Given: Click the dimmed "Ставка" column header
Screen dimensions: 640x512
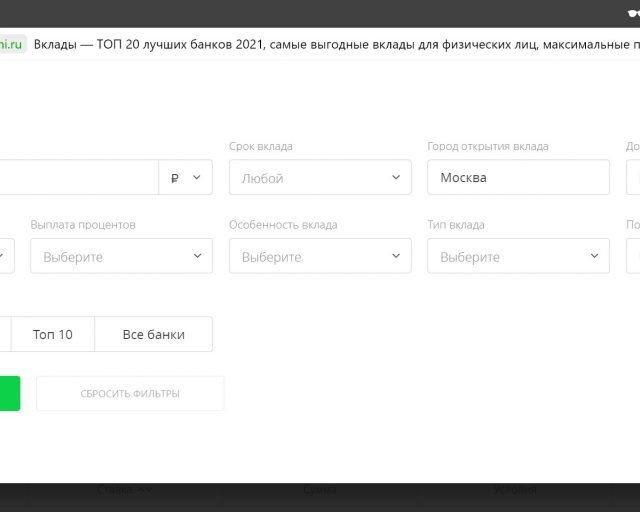Looking at the screenshot, I should pyautogui.click(x=125, y=490).
